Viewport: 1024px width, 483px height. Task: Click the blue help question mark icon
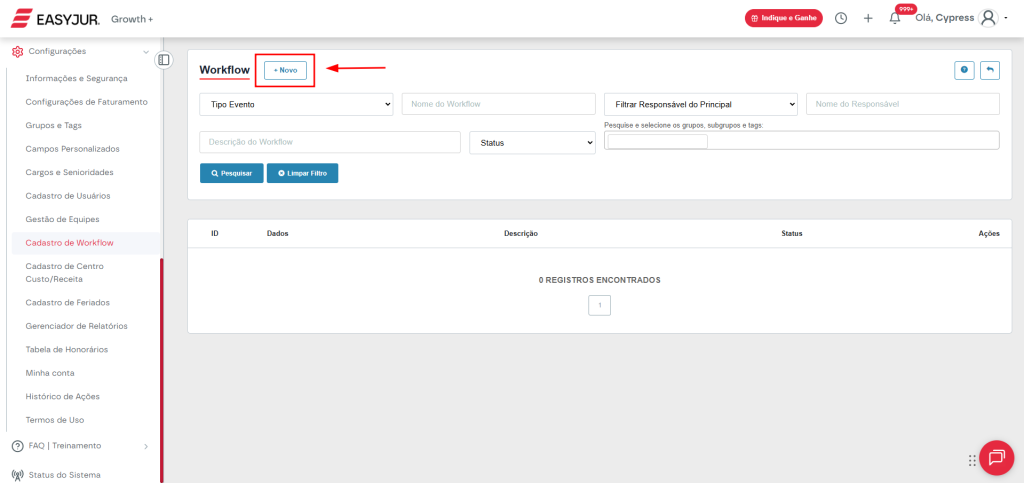(965, 70)
